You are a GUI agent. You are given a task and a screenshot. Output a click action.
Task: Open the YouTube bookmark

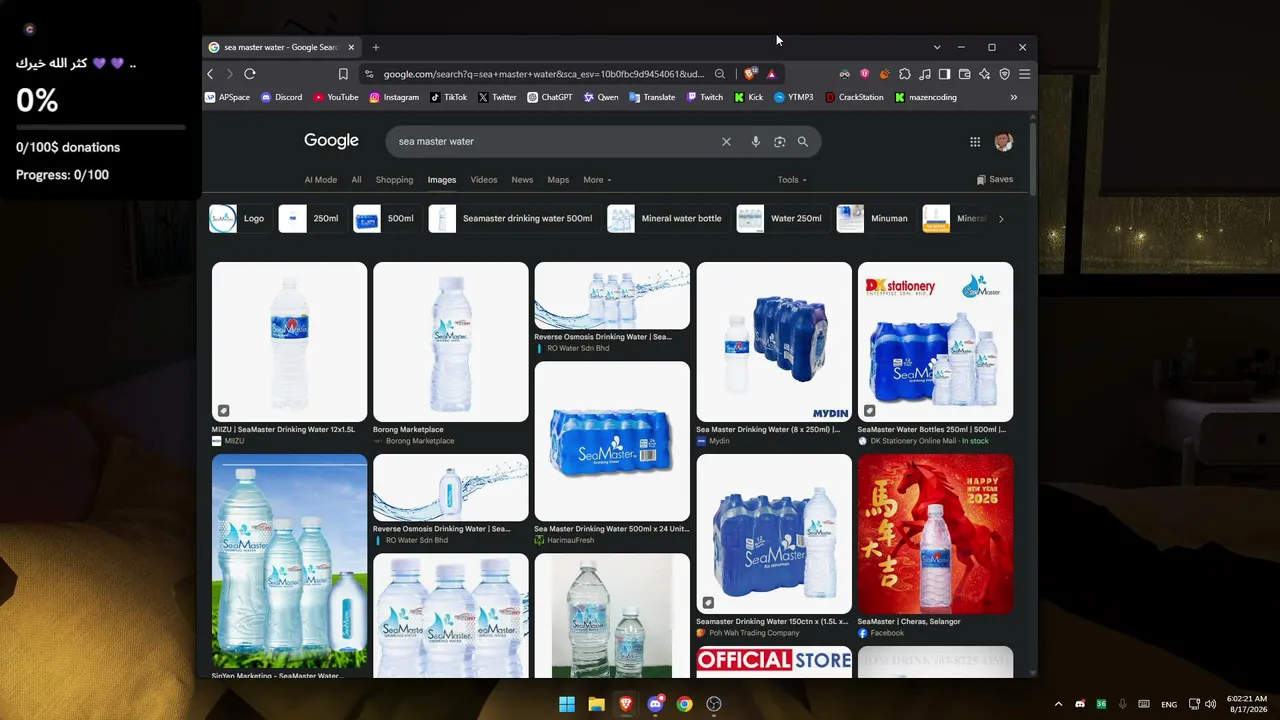[336, 97]
